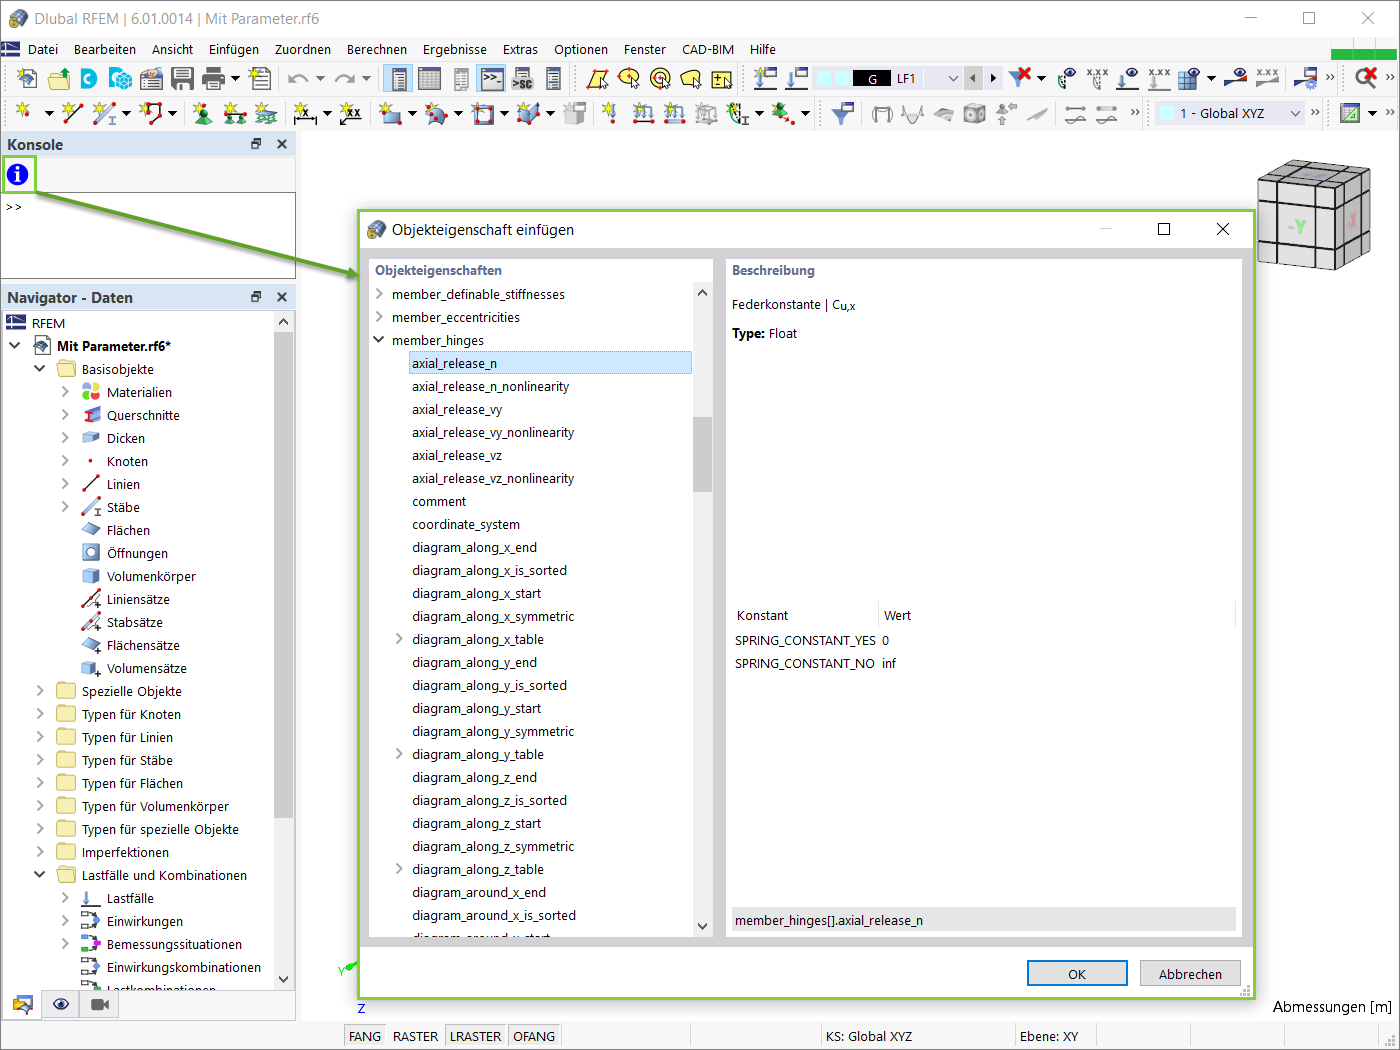Viewport: 1400px width, 1050px height.
Task: Click the blue info icon in Konsole
Action: tap(18, 175)
